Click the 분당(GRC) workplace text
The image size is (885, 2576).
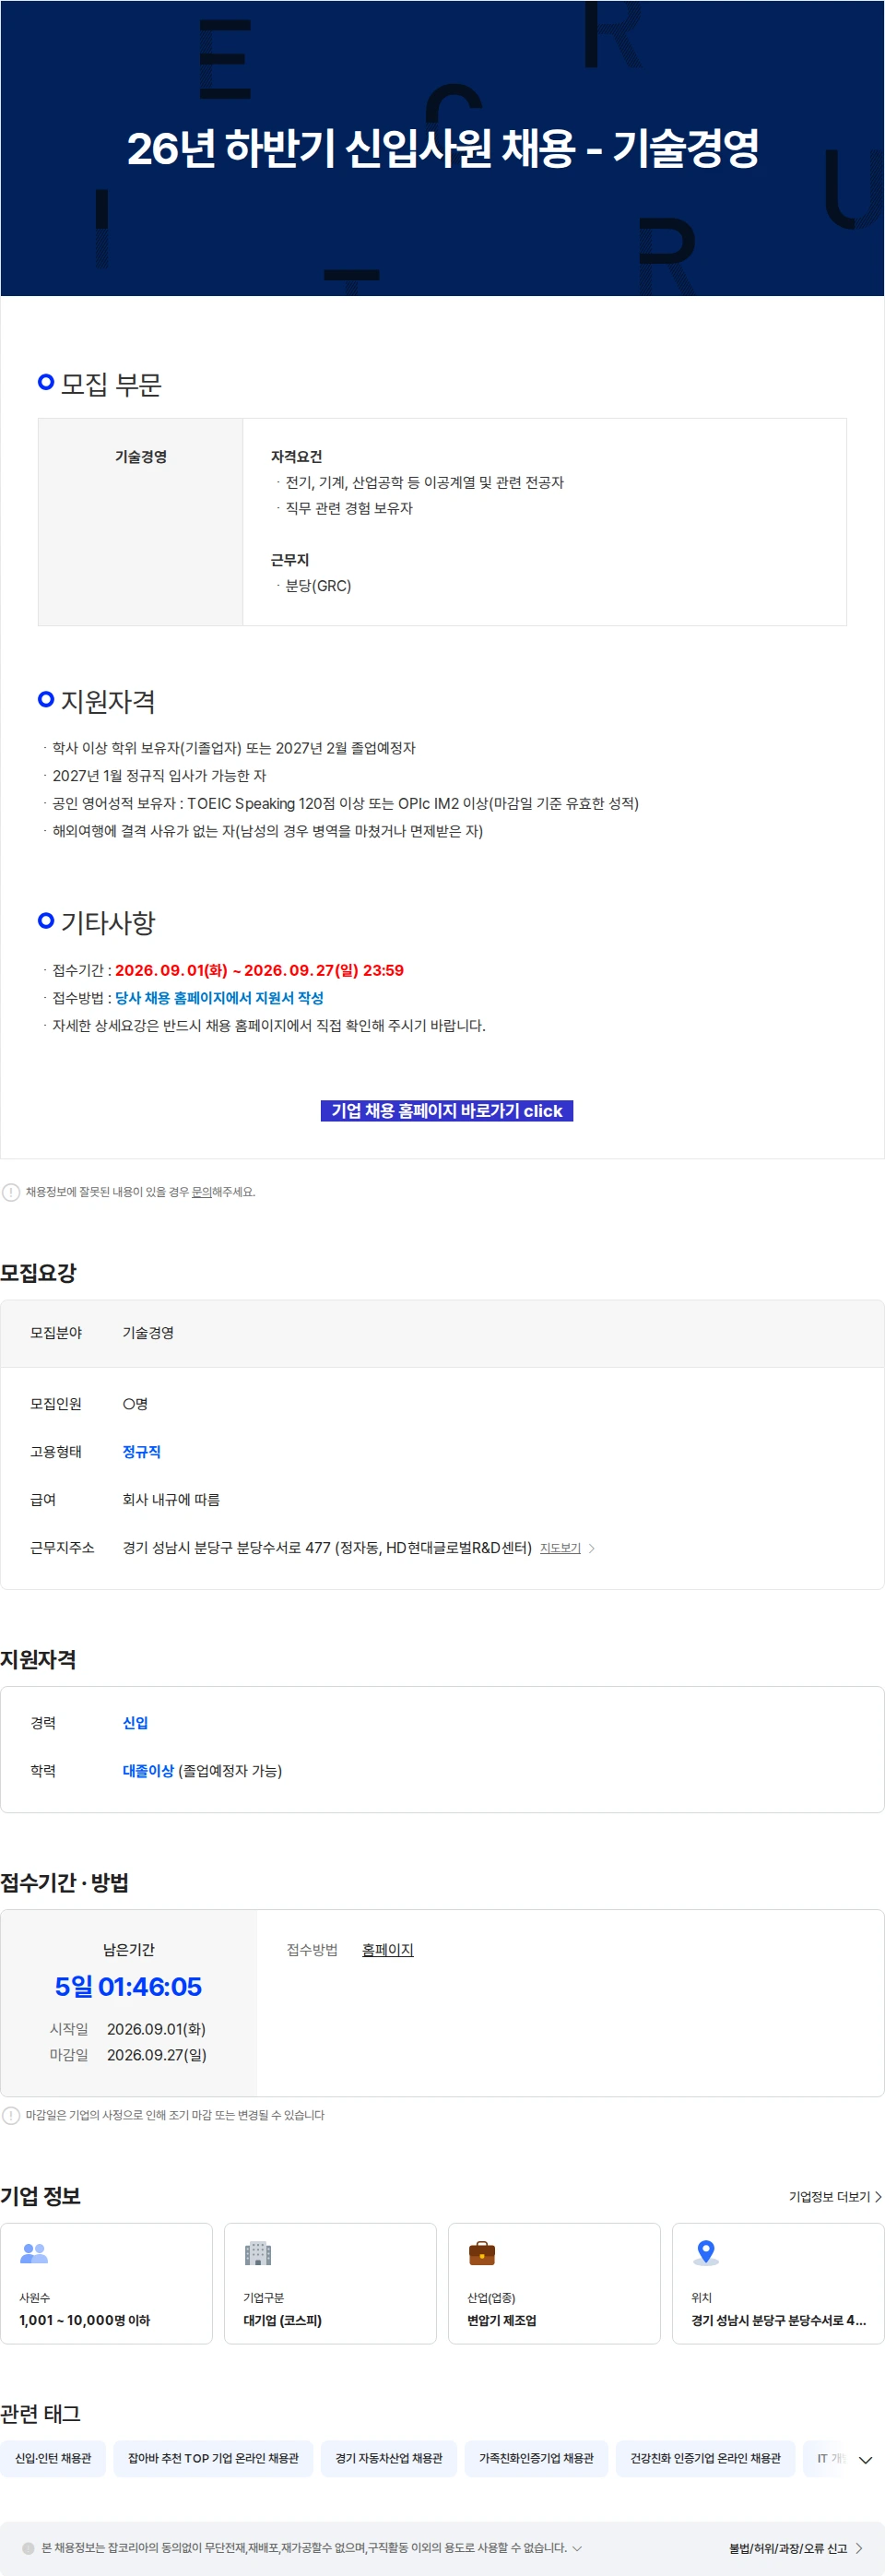pos(318,586)
